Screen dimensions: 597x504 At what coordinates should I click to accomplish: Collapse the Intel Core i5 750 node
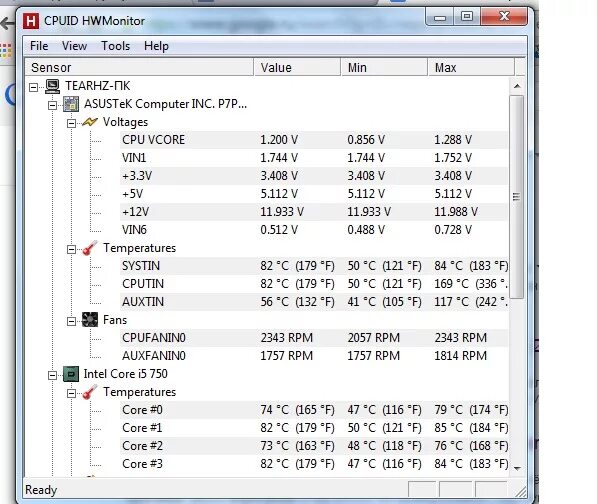(x=53, y=375)
